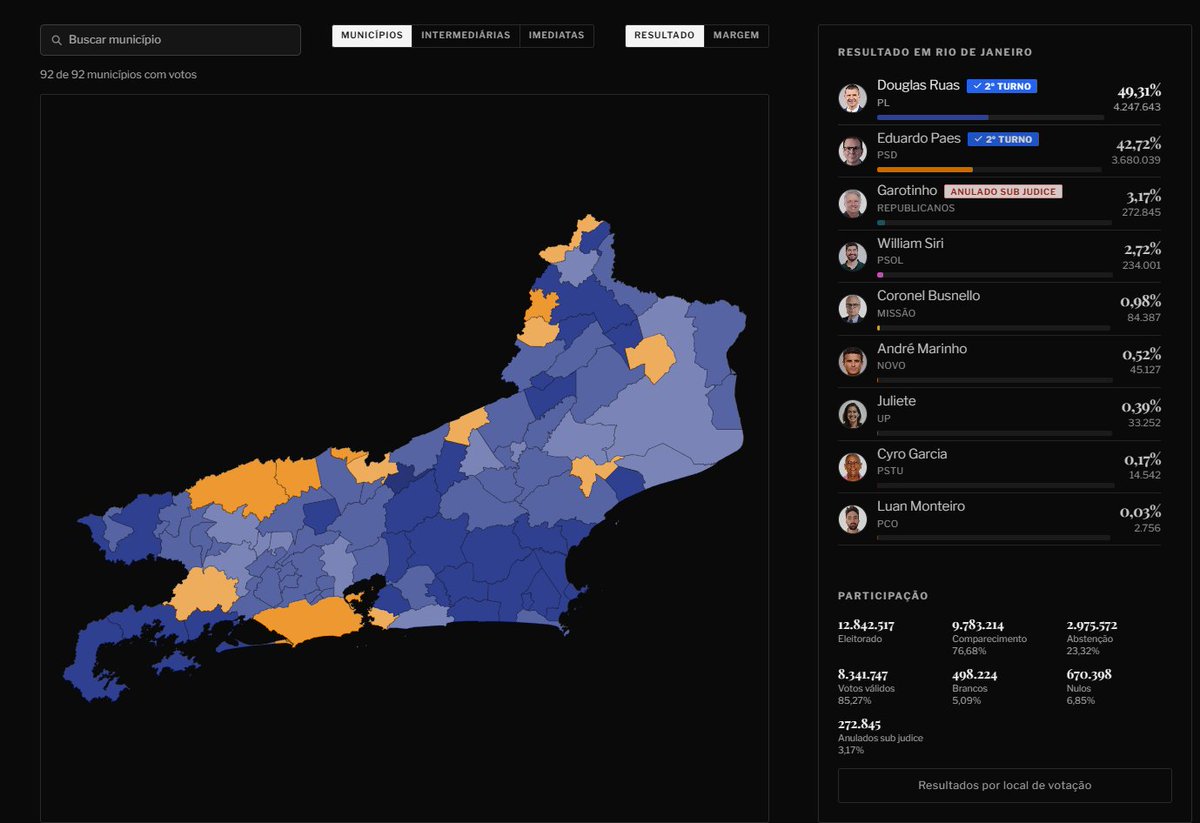Click the '92 de 92 municípios com votos' text
Screen dimensions: 1200x823
[x=118, y=75]
